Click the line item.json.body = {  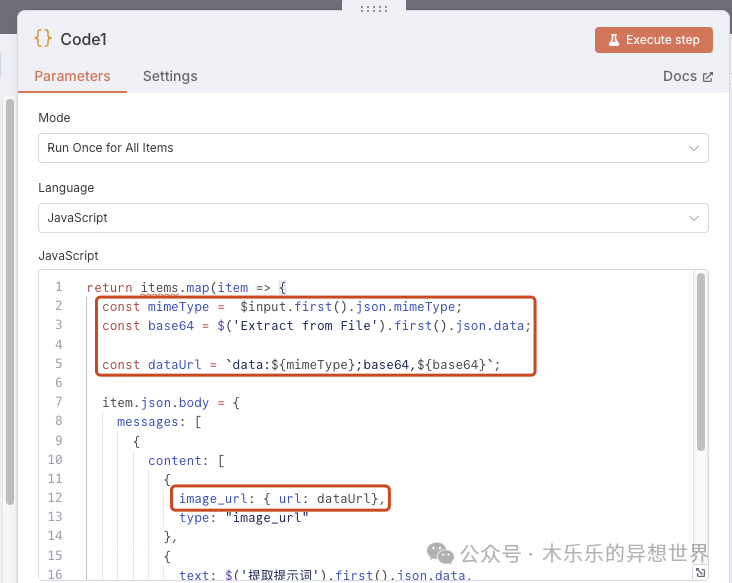tap(171, 402)
